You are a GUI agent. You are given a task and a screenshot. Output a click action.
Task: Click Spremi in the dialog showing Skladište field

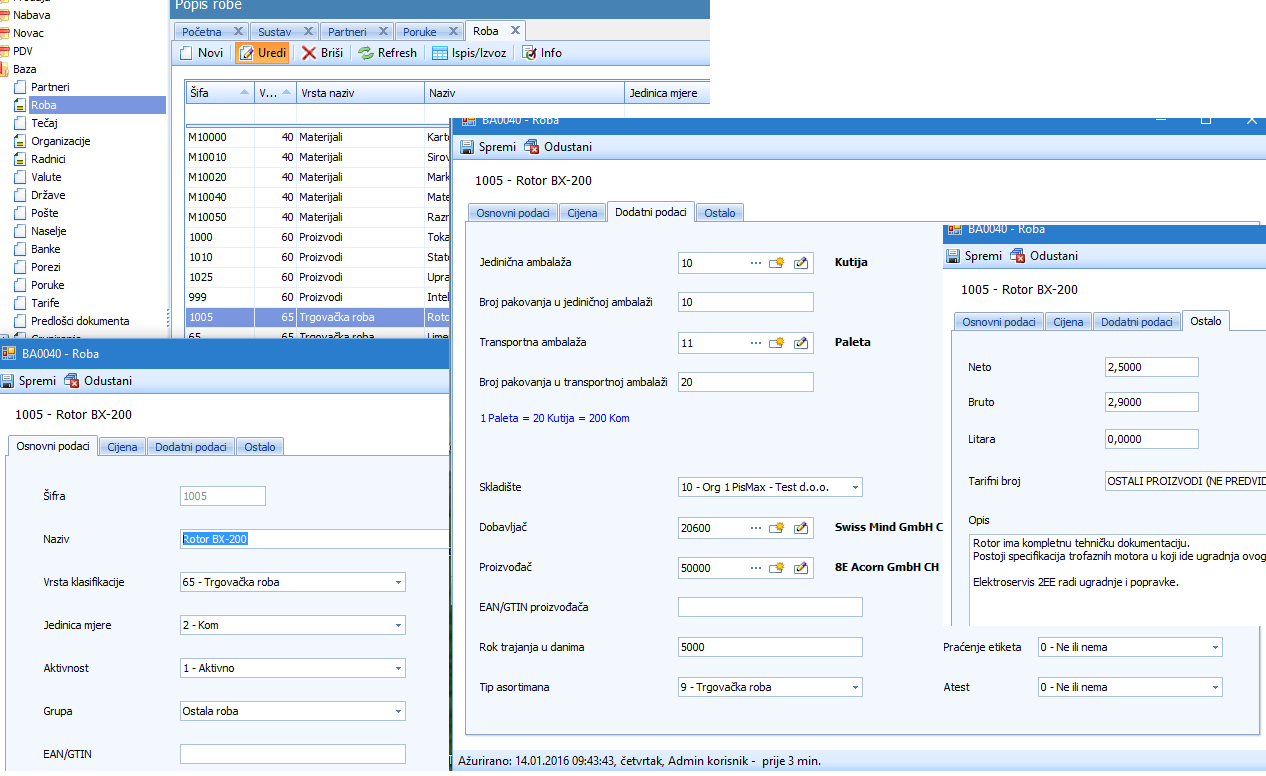(488, 147)
